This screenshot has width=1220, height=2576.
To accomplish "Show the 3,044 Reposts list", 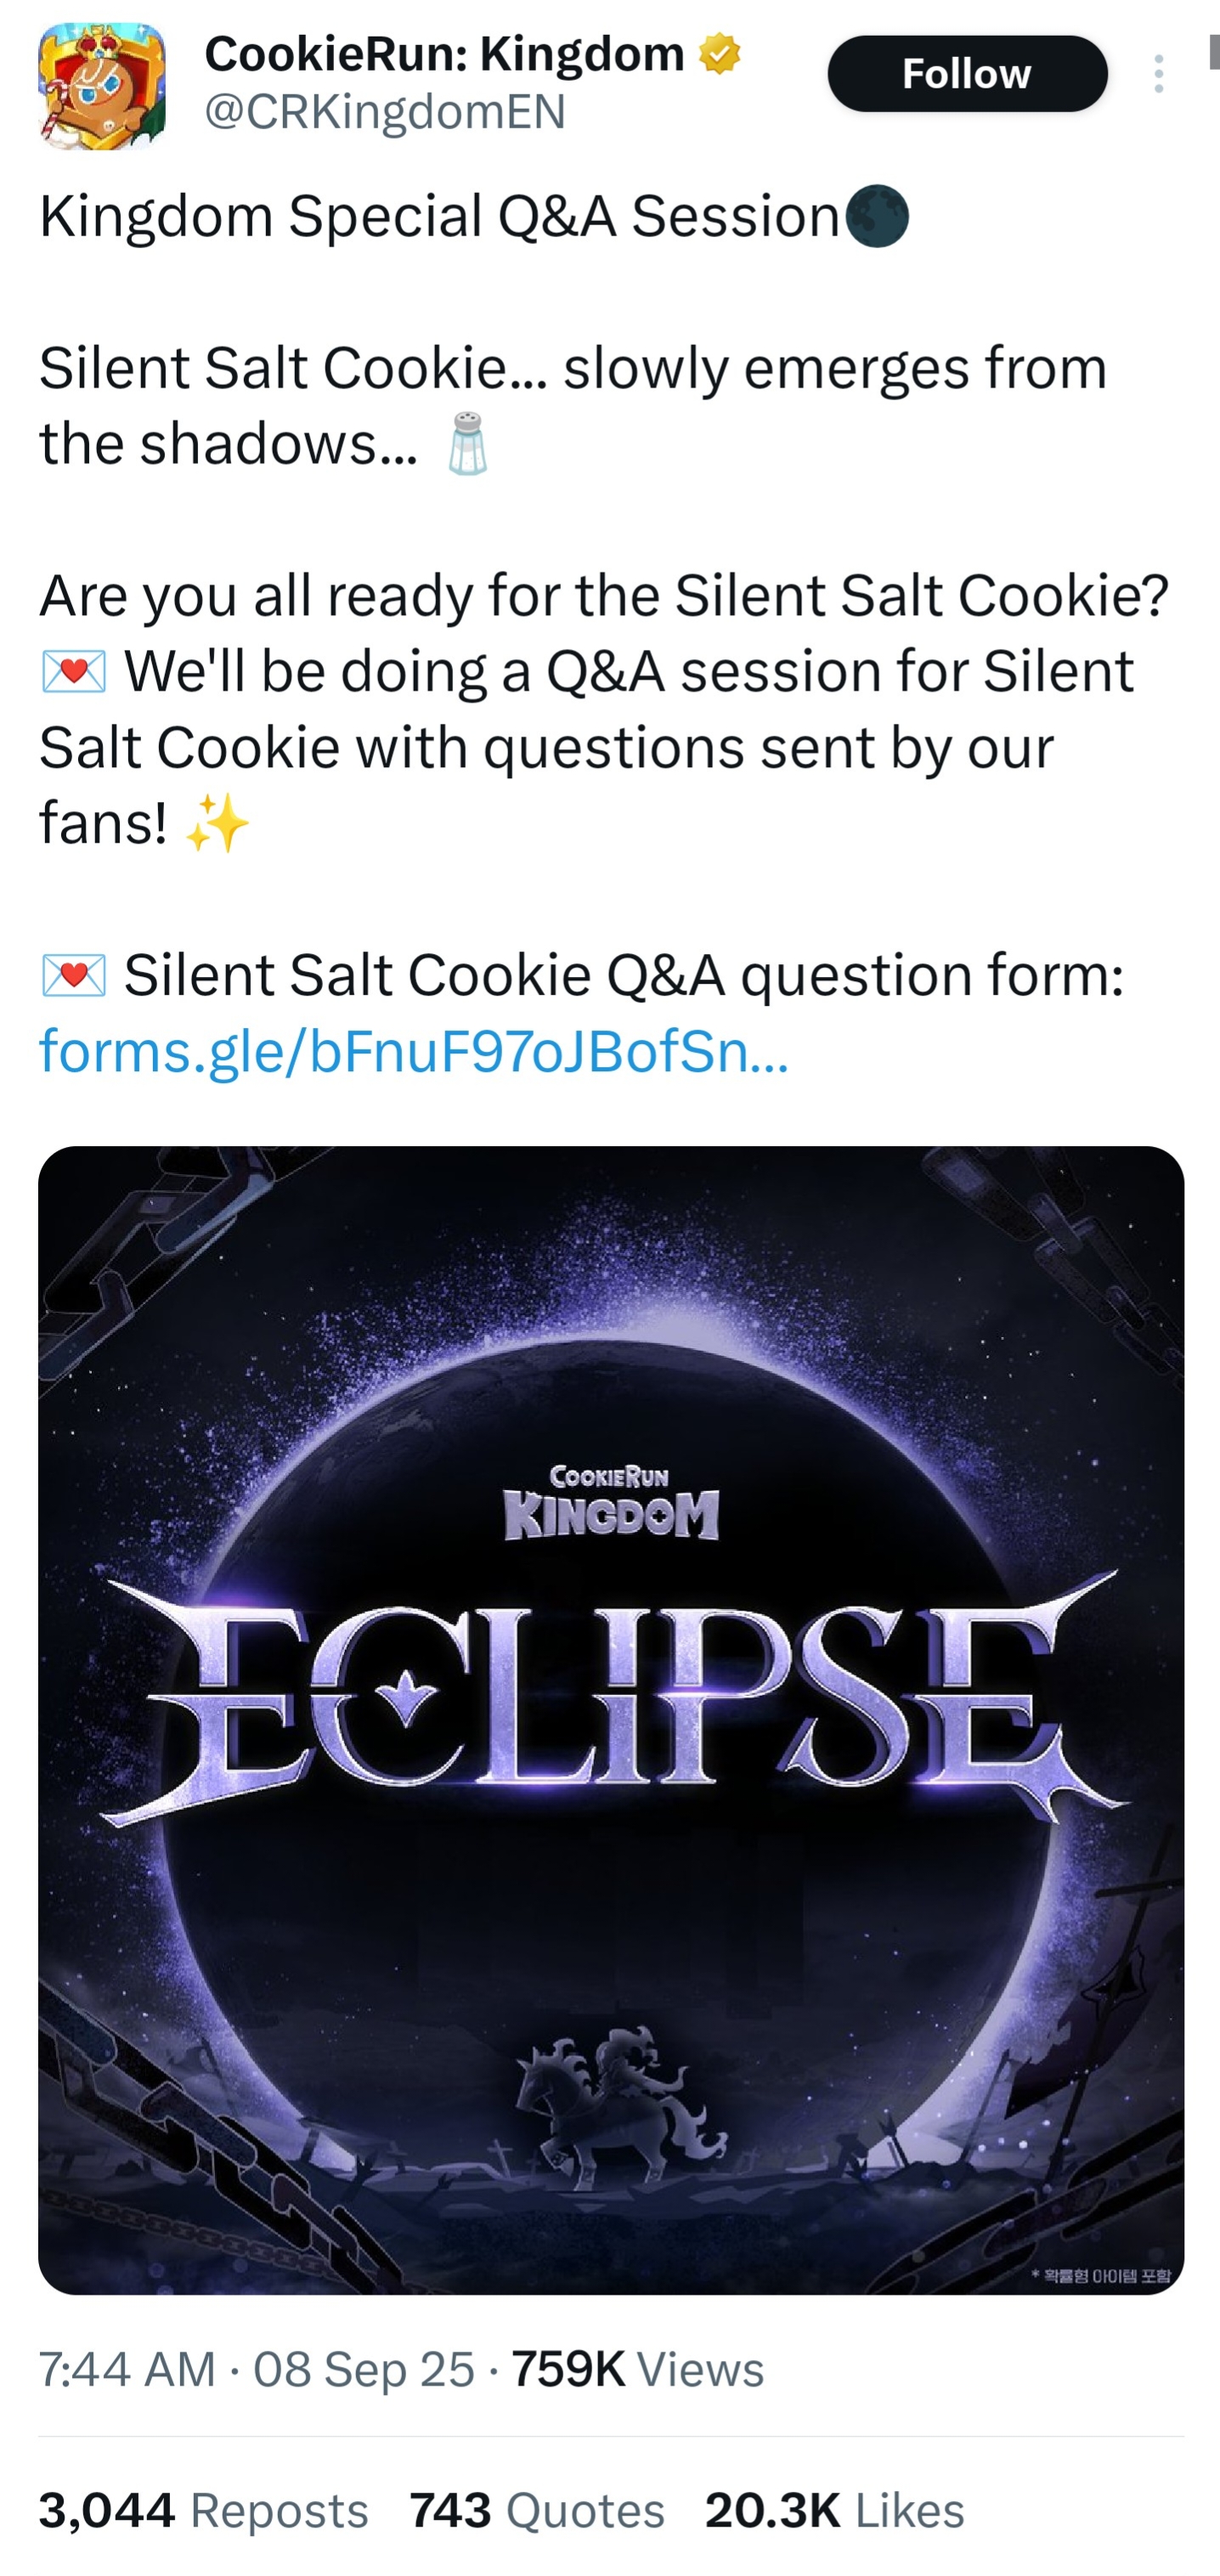I will [203, 2510].
